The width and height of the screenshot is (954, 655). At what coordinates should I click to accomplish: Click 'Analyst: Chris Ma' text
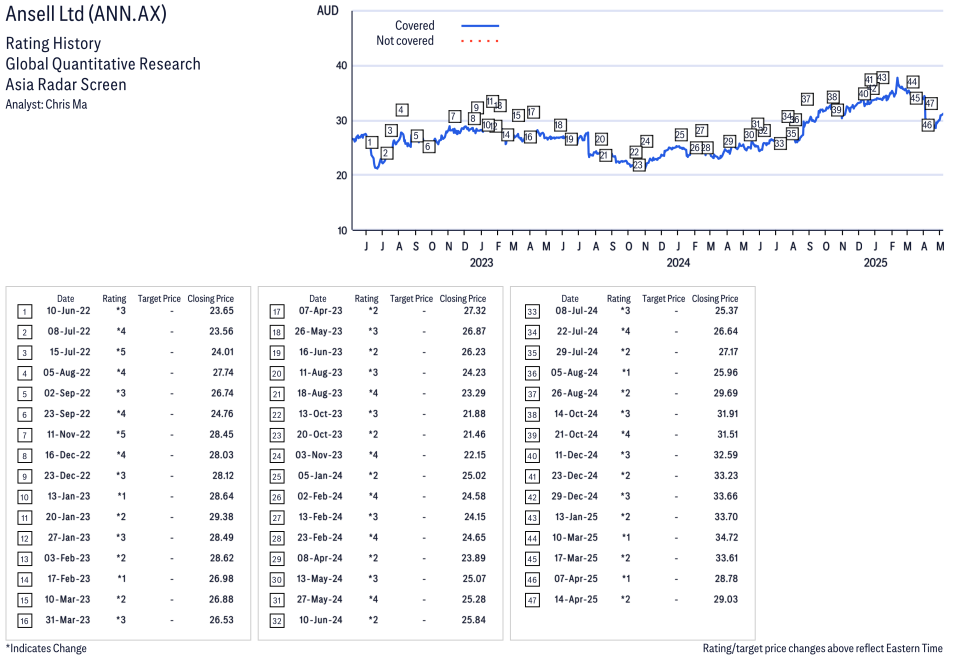(x=46, y=105)
